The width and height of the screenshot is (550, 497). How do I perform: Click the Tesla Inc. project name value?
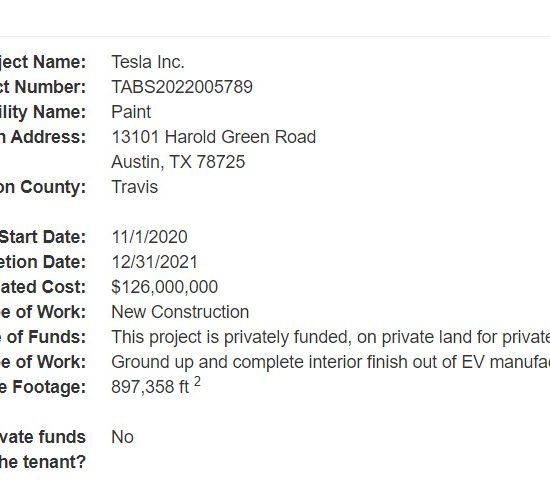148,62
